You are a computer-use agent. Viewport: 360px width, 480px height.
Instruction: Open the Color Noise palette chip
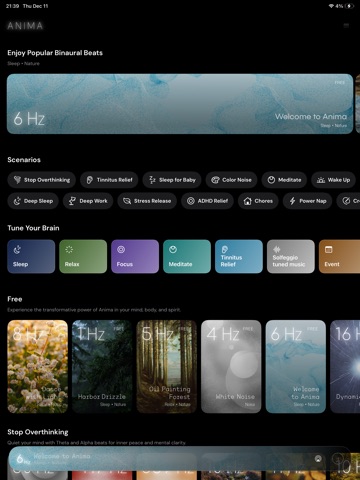231,180
